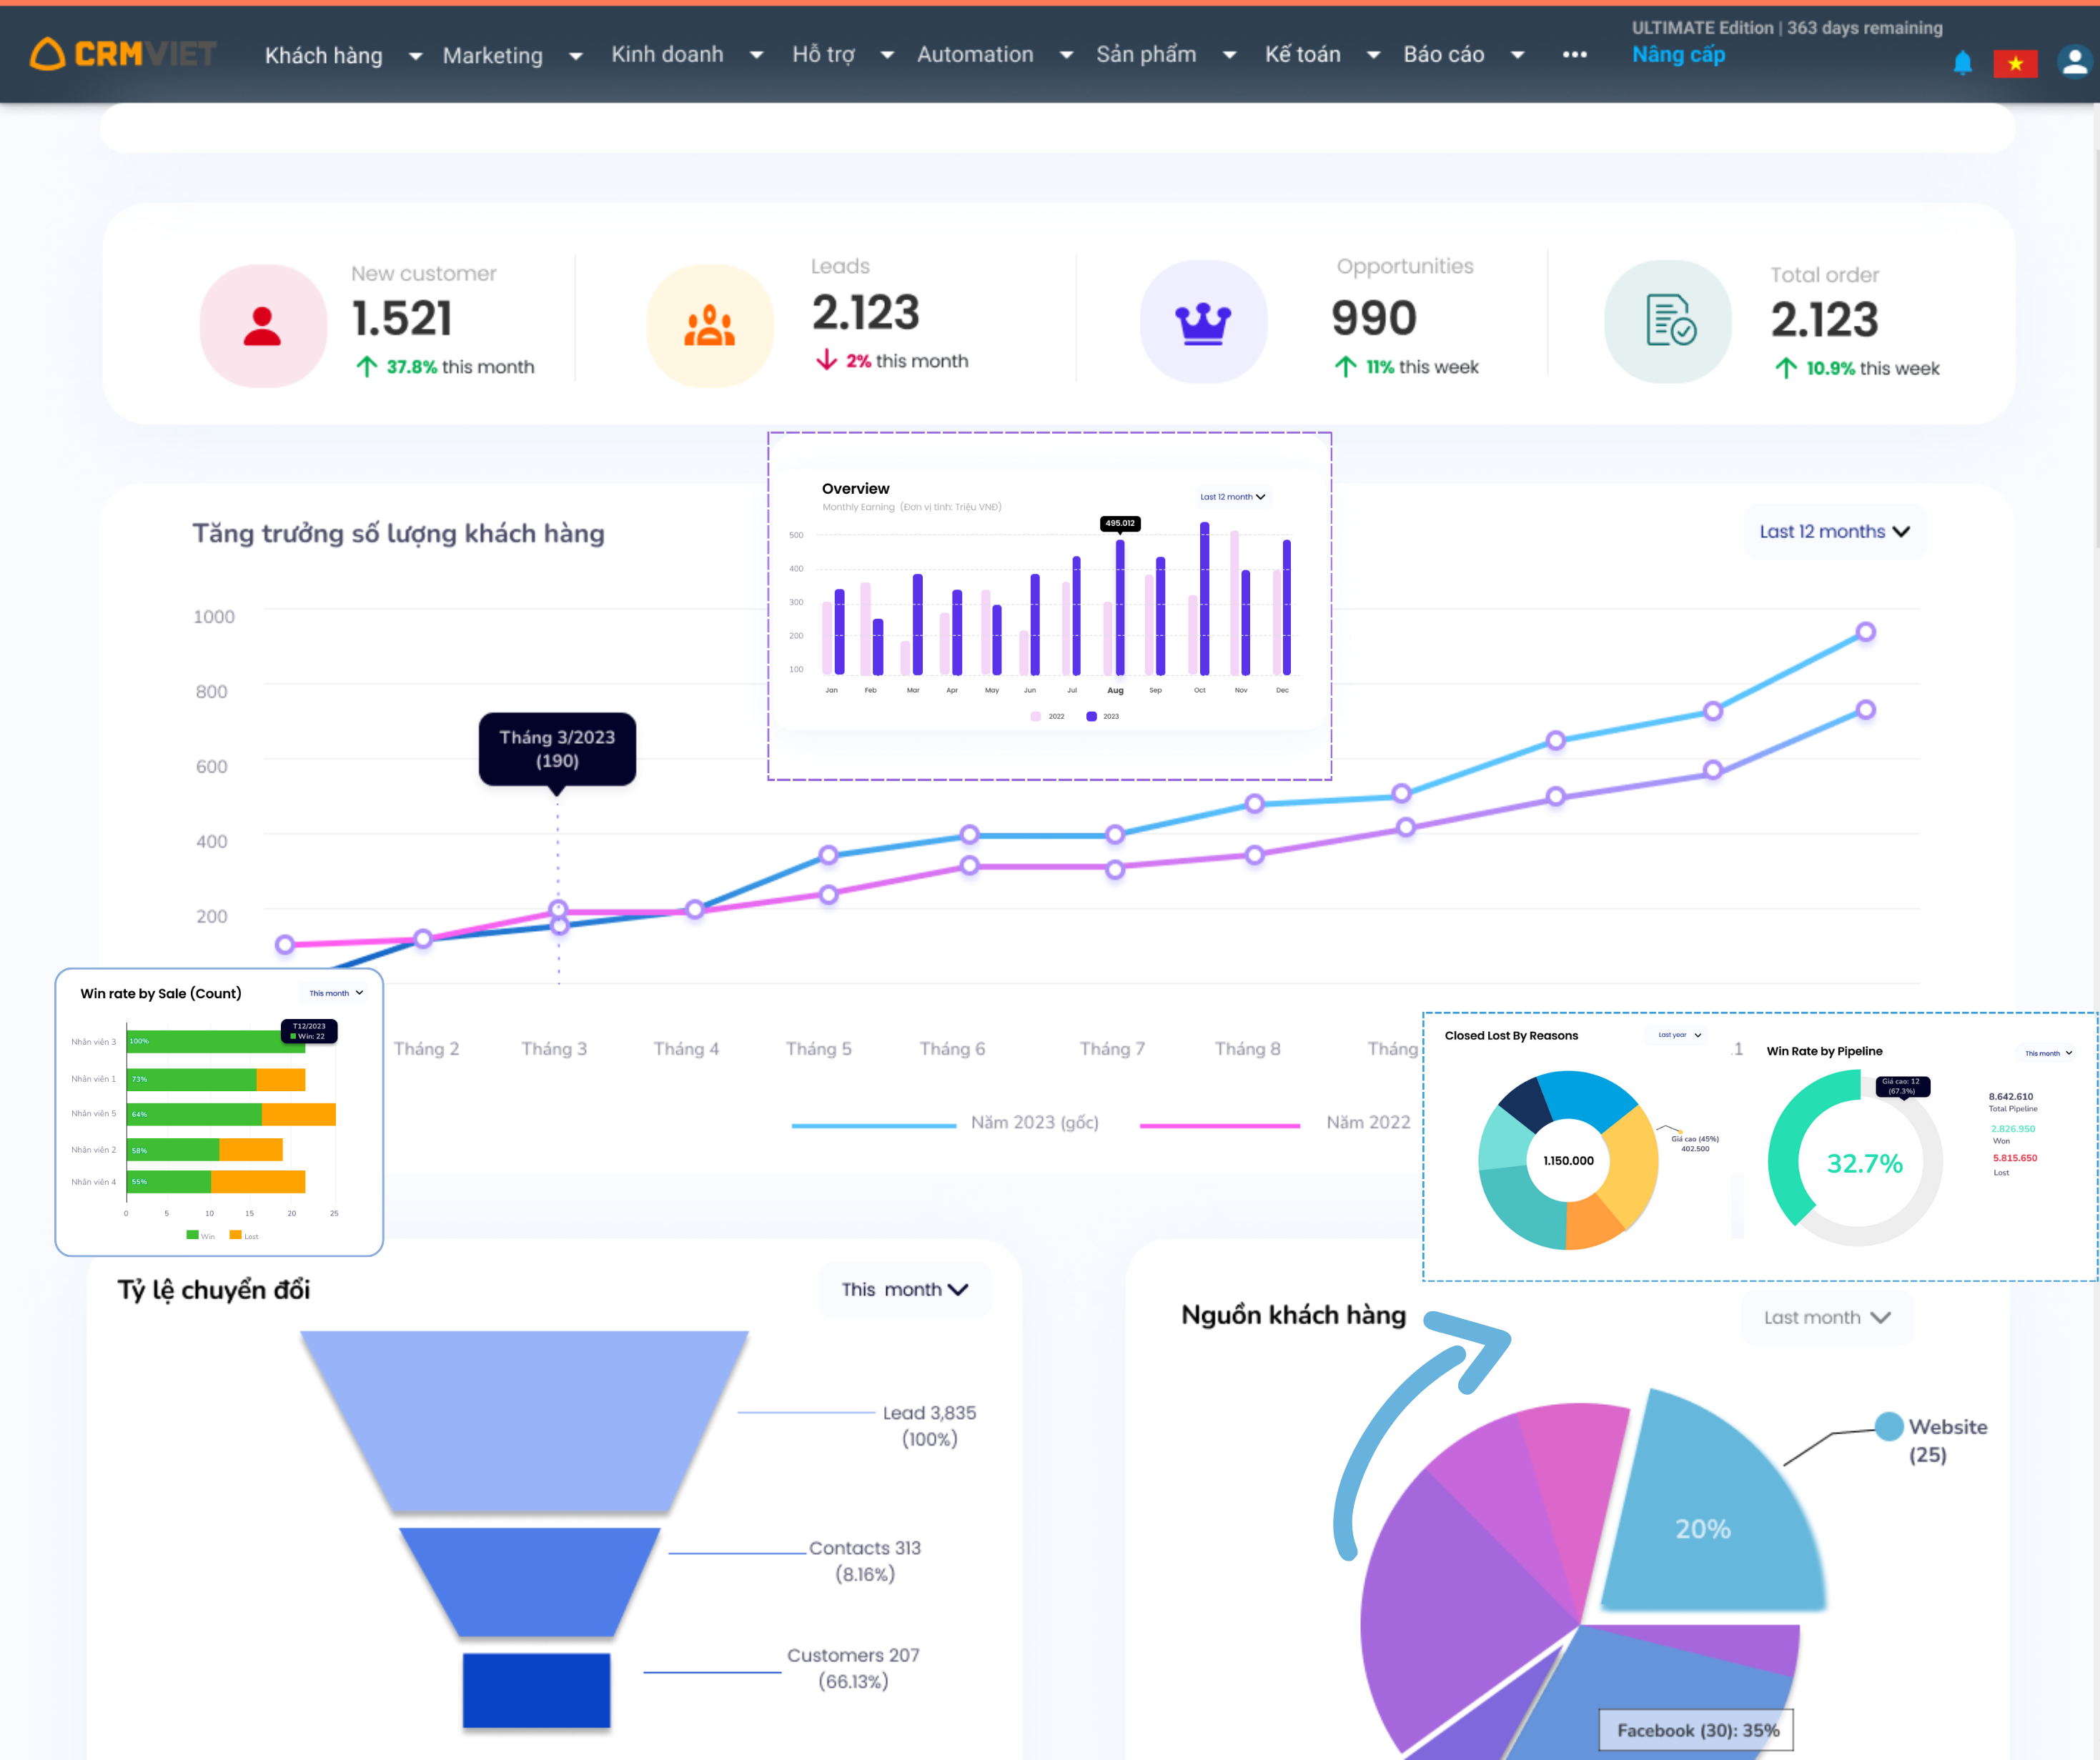Click the 2023 purple legend swatch in Overview
The image size is (2100, 1760).
point(1091,717)
